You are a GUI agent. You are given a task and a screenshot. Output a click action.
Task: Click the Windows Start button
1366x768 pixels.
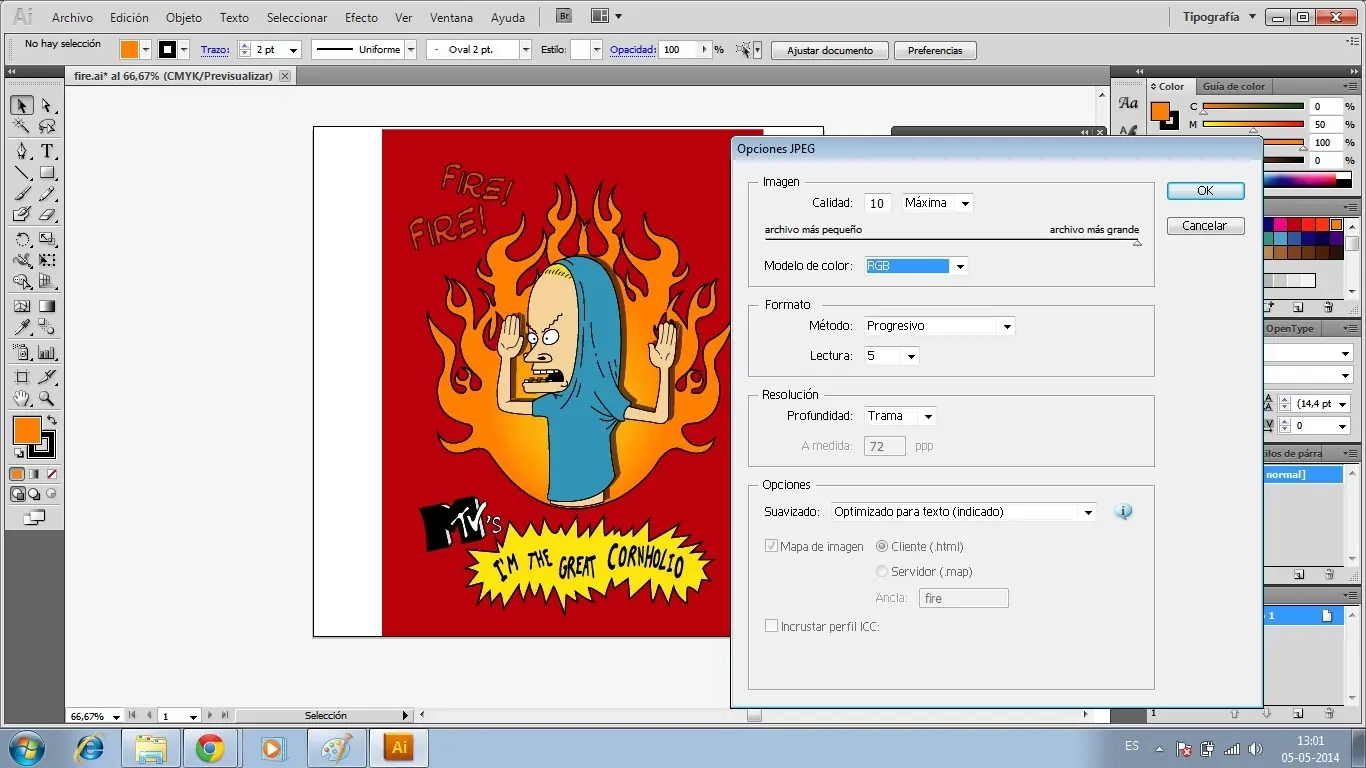(26, 748)
